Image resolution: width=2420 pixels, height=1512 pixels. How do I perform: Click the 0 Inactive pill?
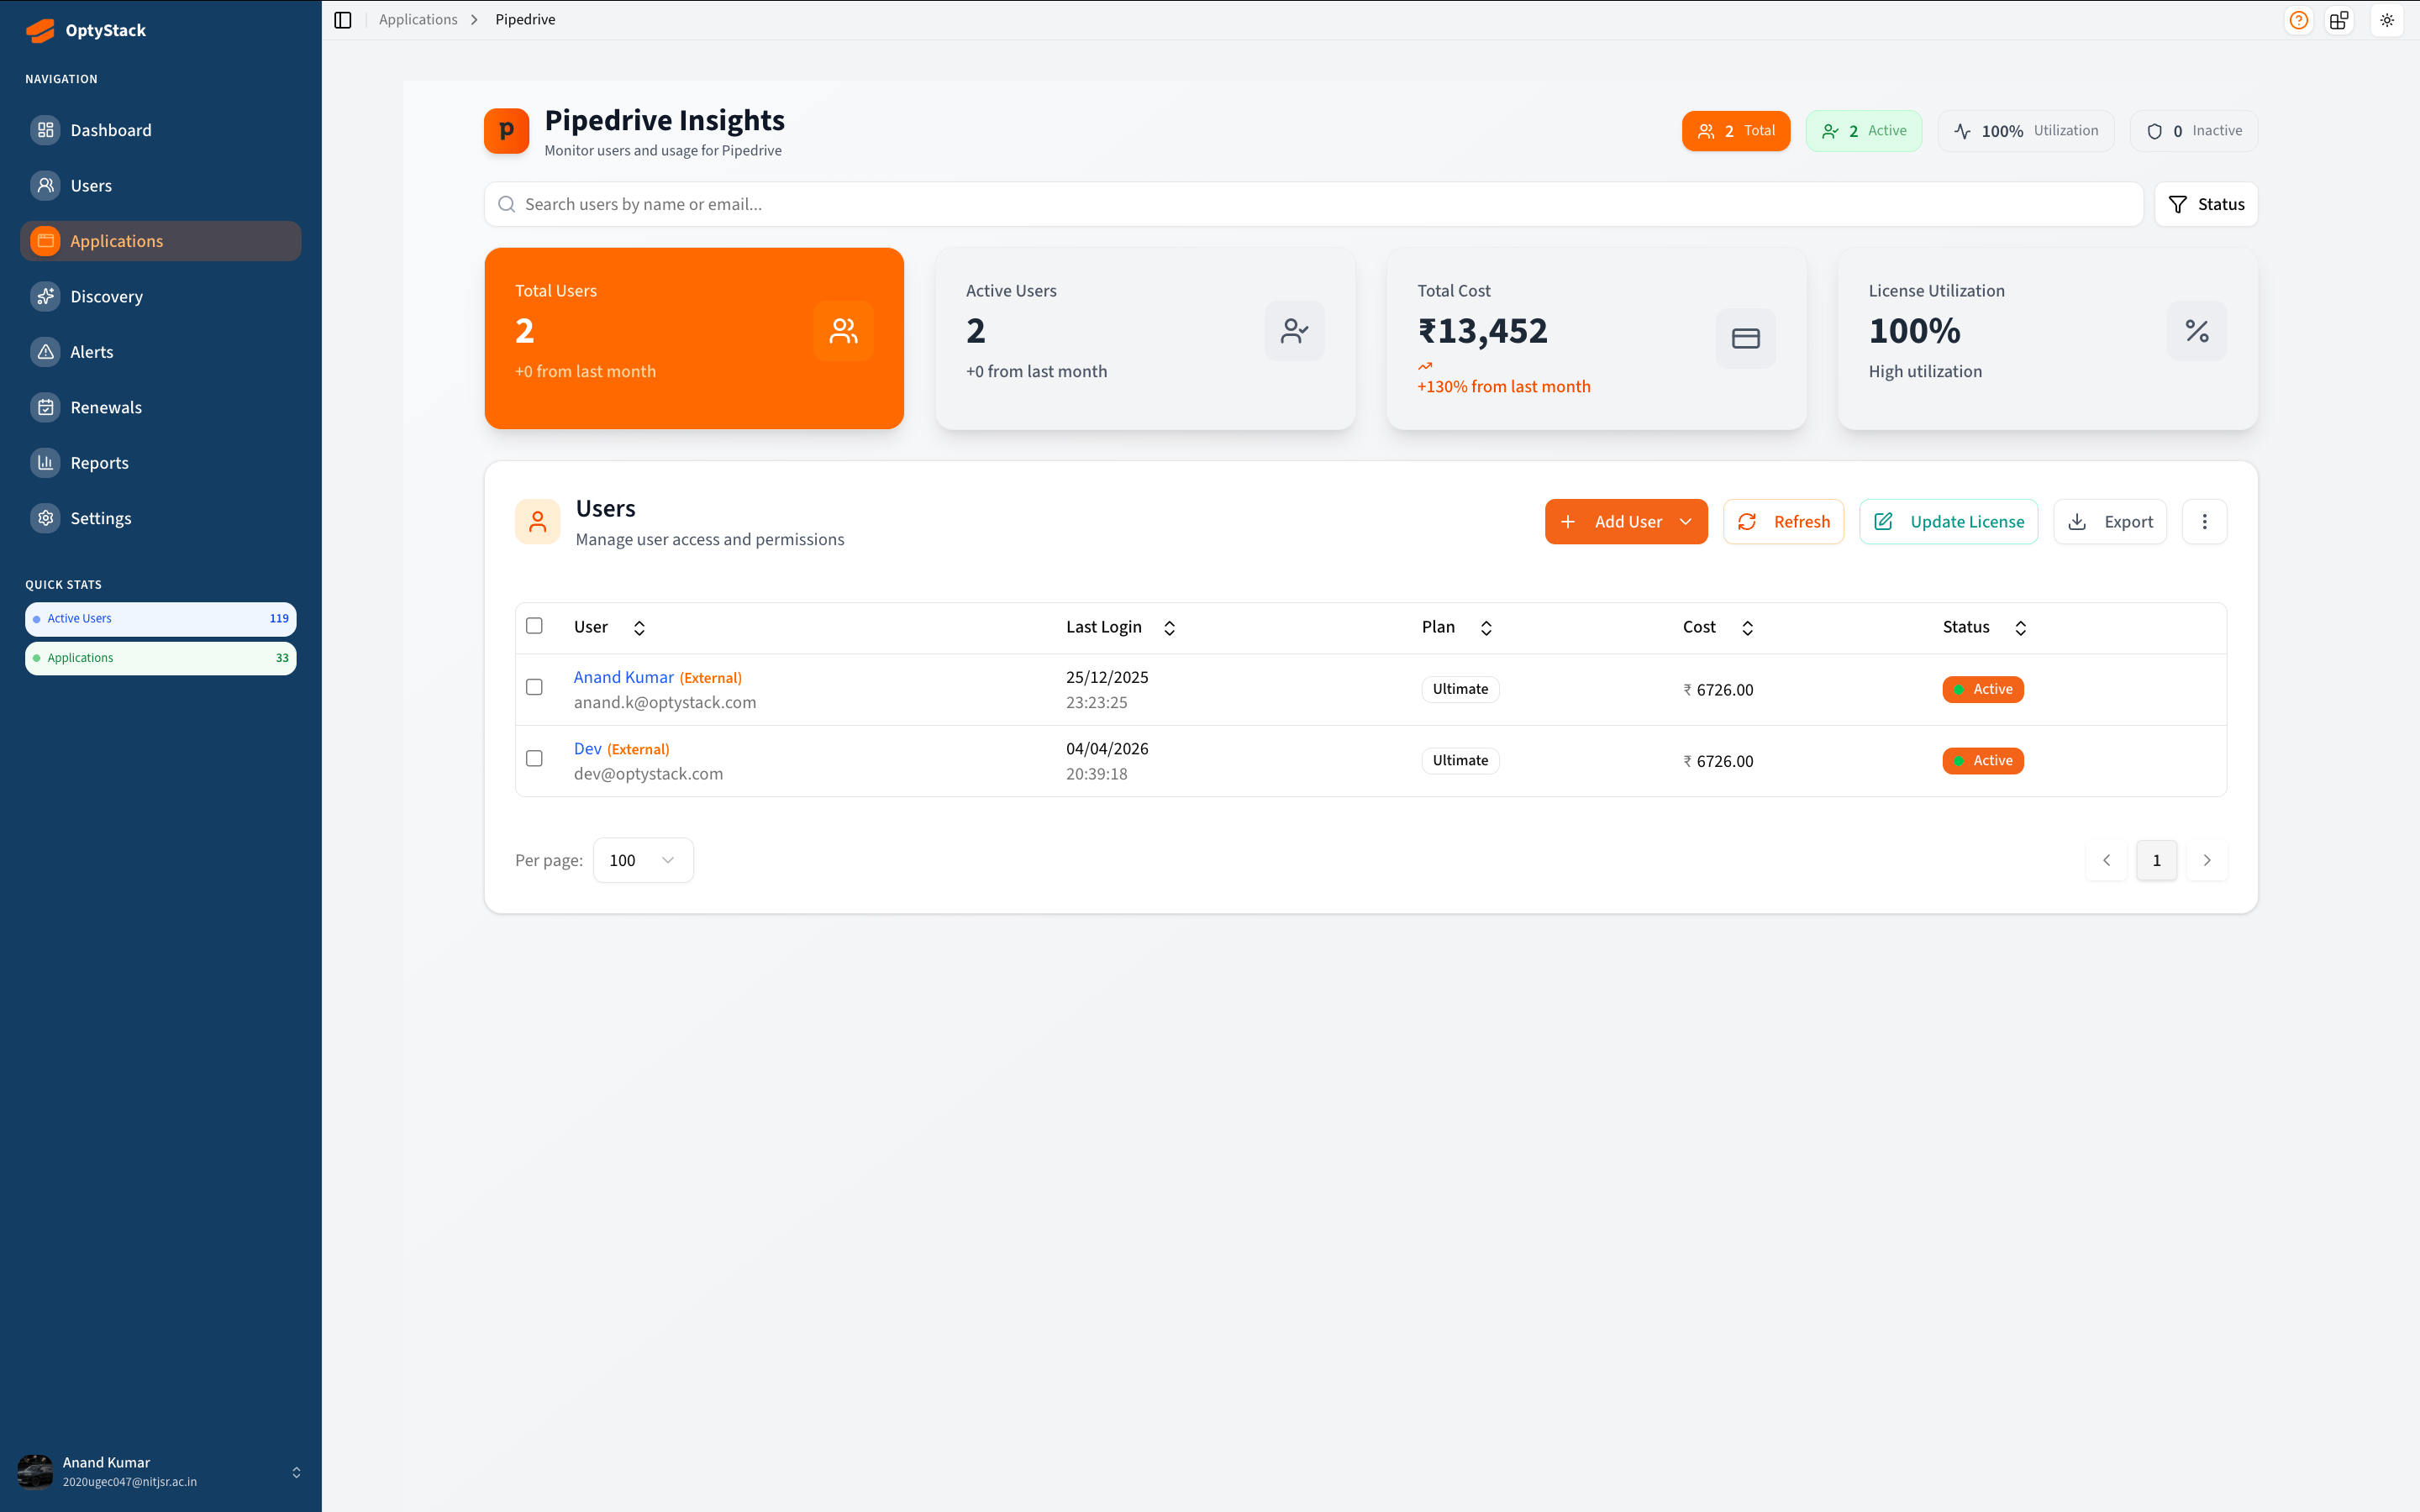tap(2194, 131)
